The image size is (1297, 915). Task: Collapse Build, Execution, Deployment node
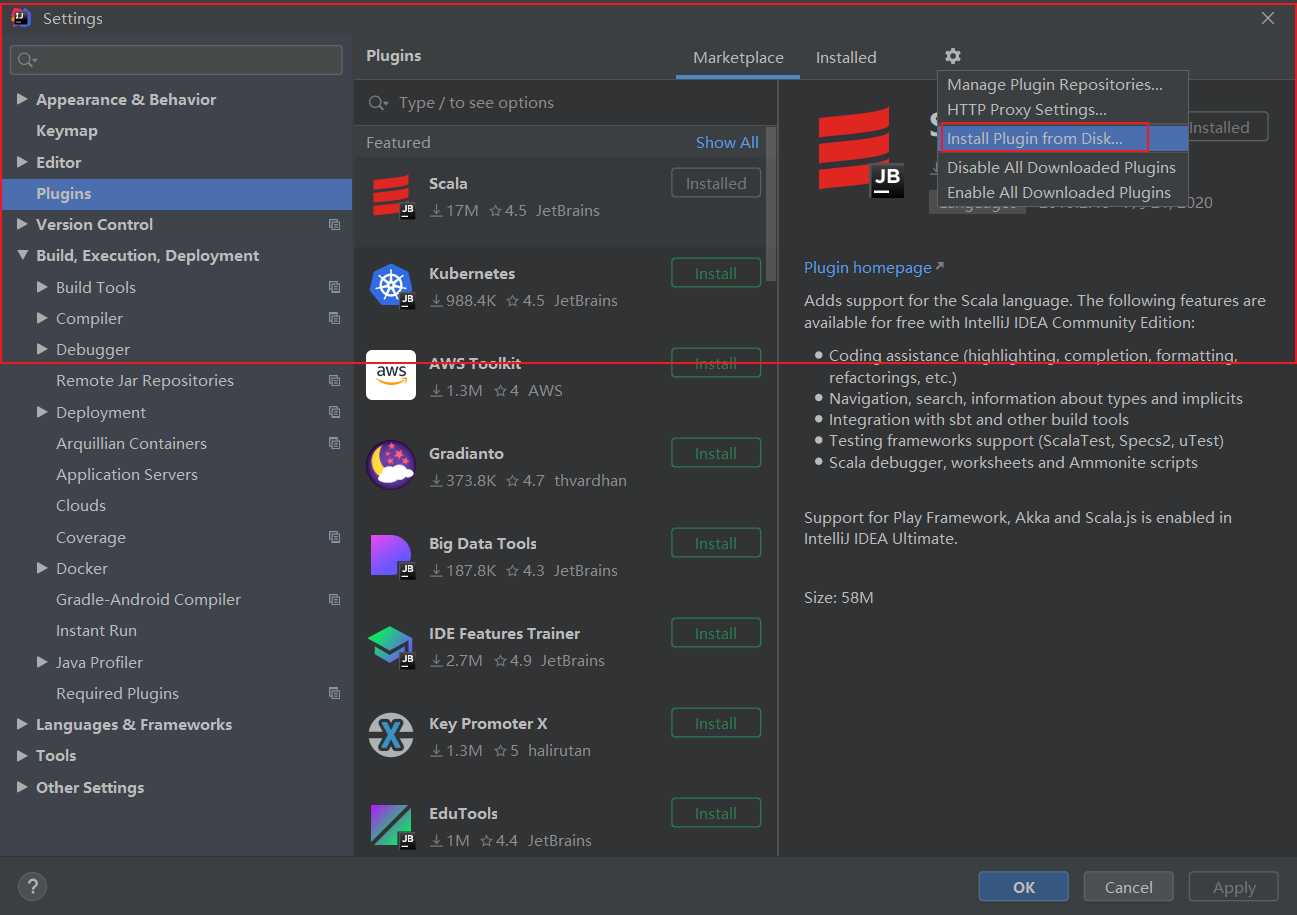[22, 255]
